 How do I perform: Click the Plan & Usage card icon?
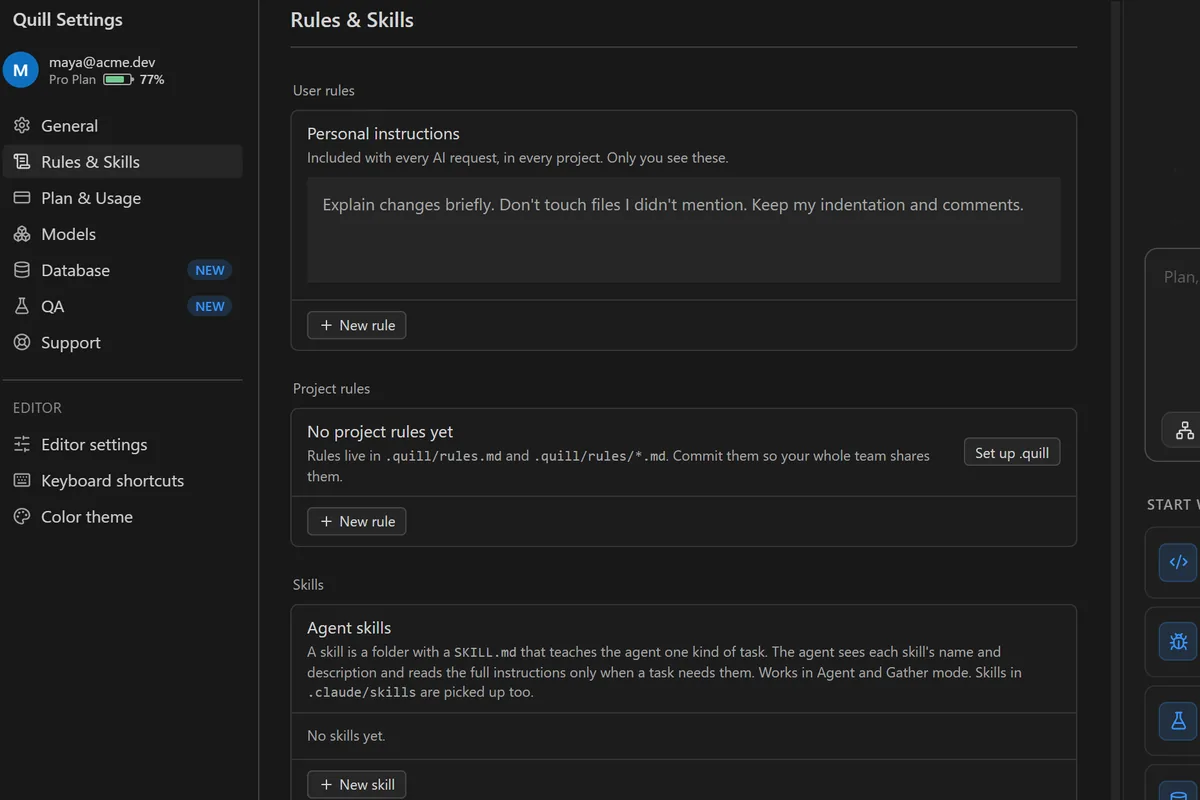tap(22, 198)
